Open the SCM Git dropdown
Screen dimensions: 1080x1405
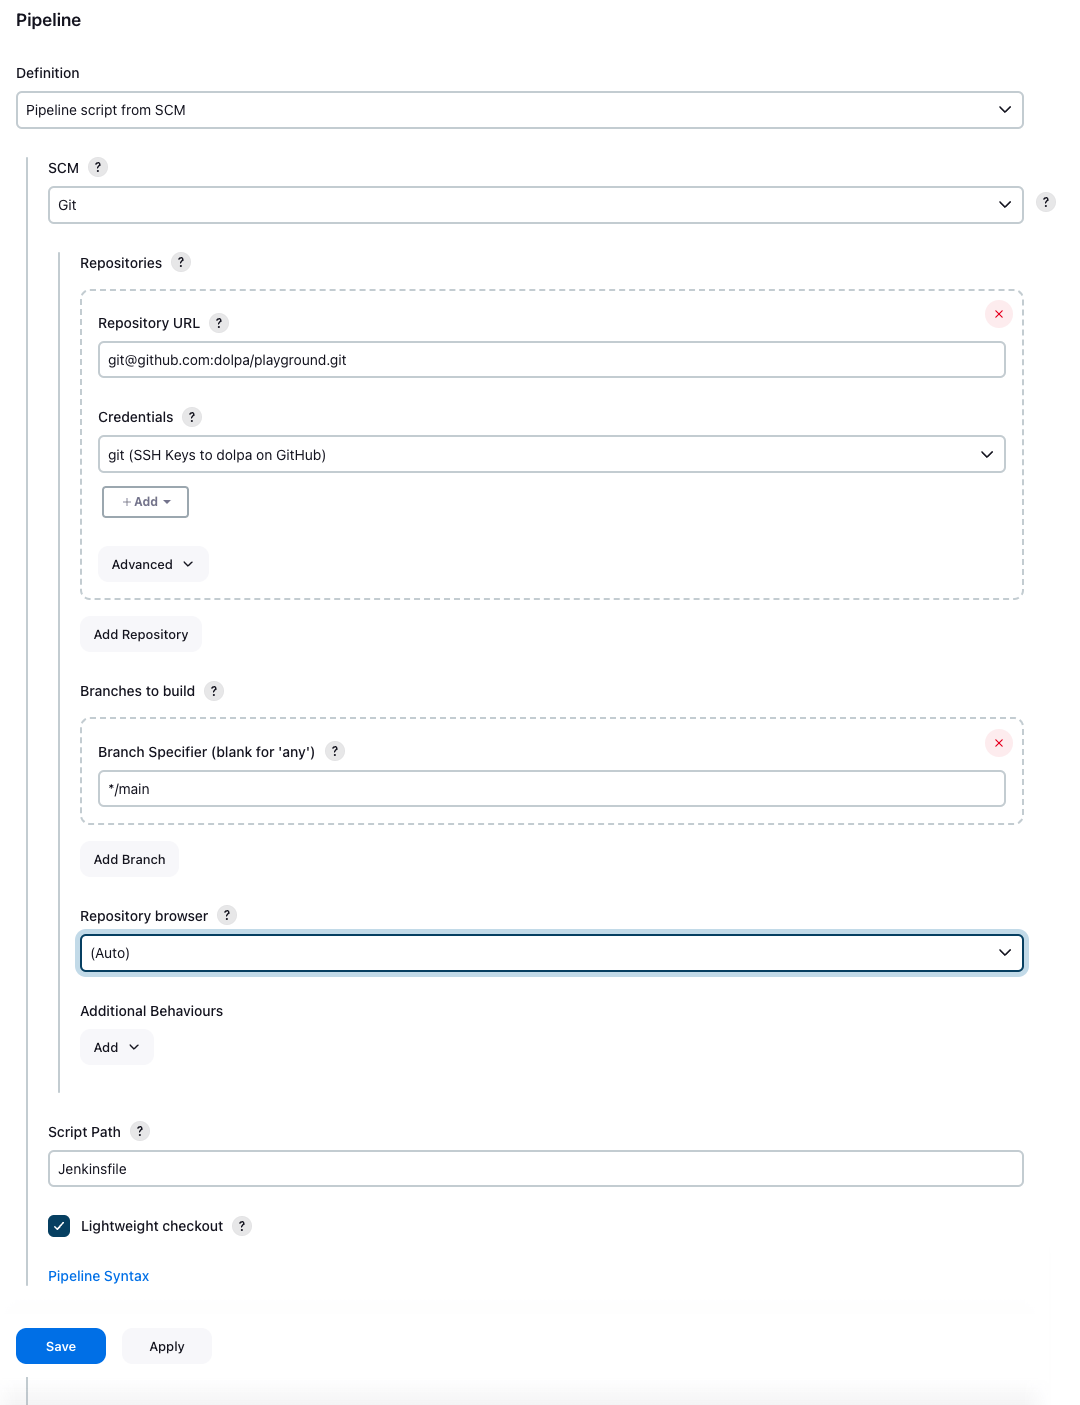point(535,205)
